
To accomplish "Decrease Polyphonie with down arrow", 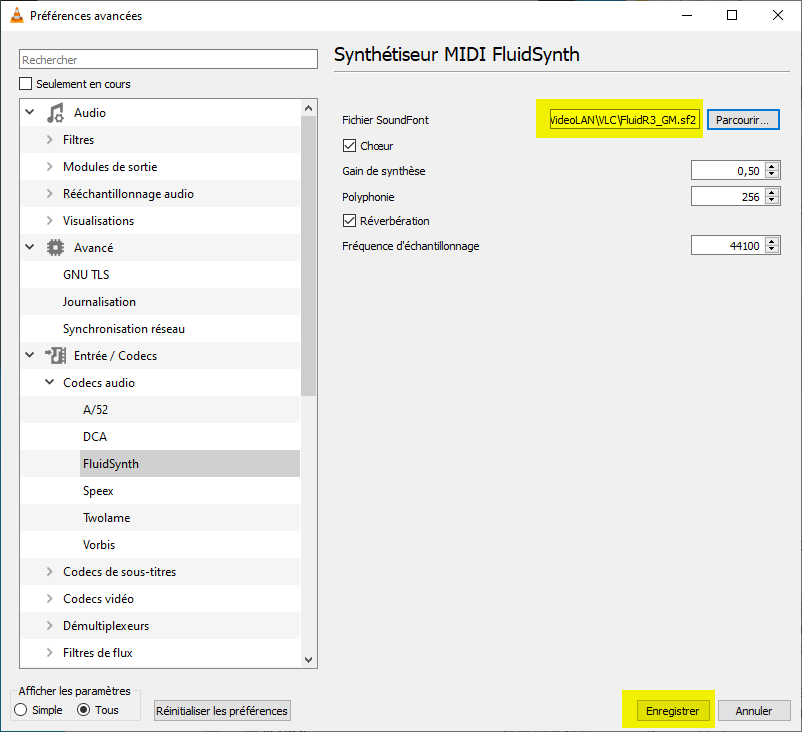I will click(772, 201).
